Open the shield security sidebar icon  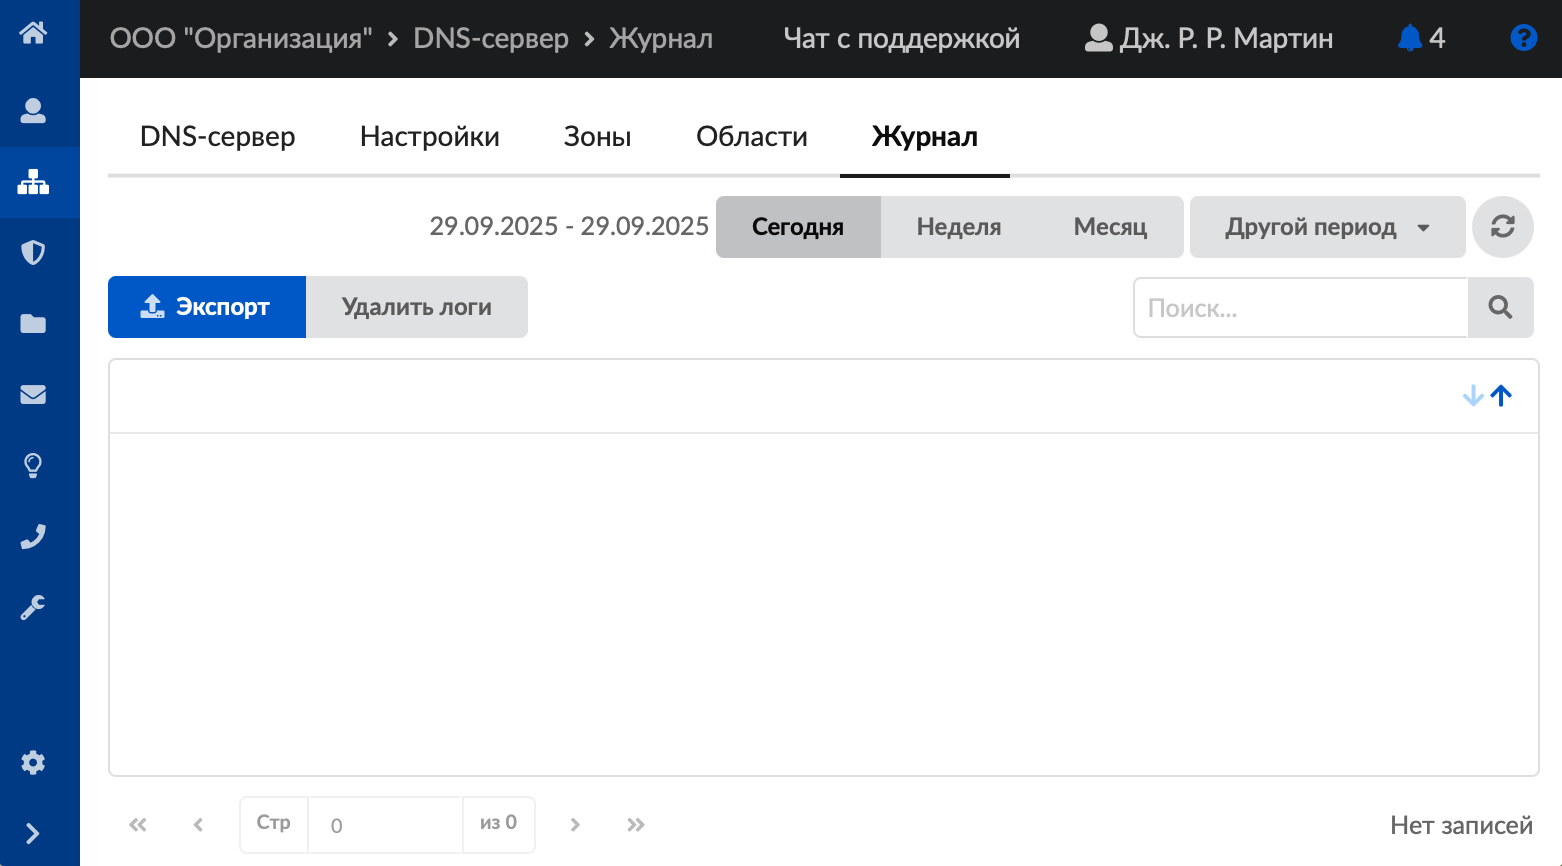[33, 252]
